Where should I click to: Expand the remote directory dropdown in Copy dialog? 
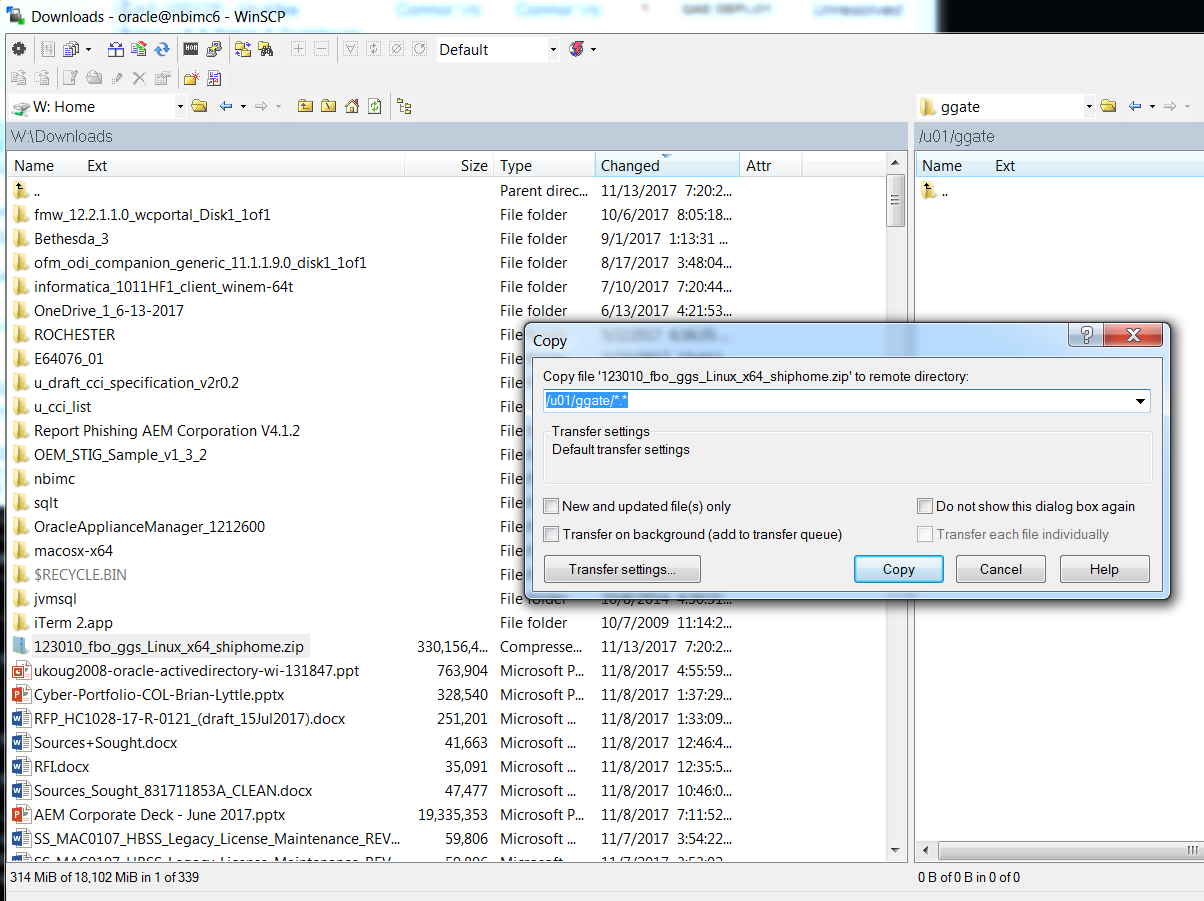pyautogui.click(x=1139, y=400)
